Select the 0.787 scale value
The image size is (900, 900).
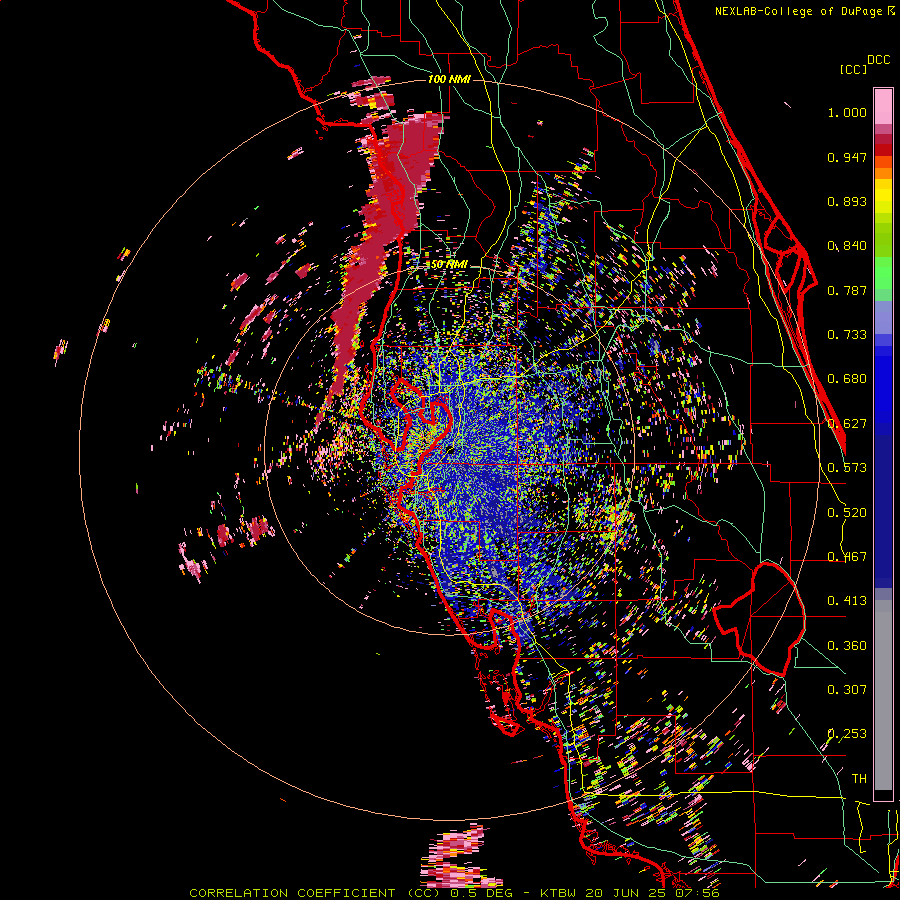click(x=847, y=290)
